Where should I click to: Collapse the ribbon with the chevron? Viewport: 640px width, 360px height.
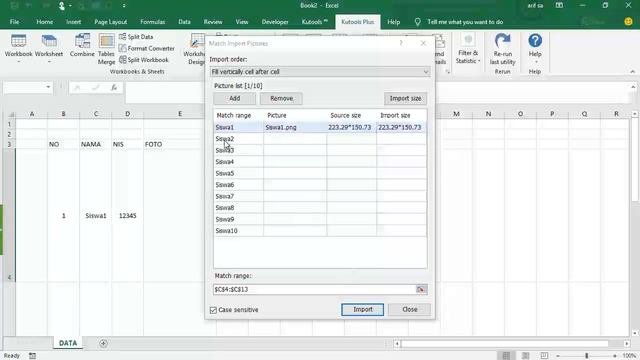(x=633, y=71)
